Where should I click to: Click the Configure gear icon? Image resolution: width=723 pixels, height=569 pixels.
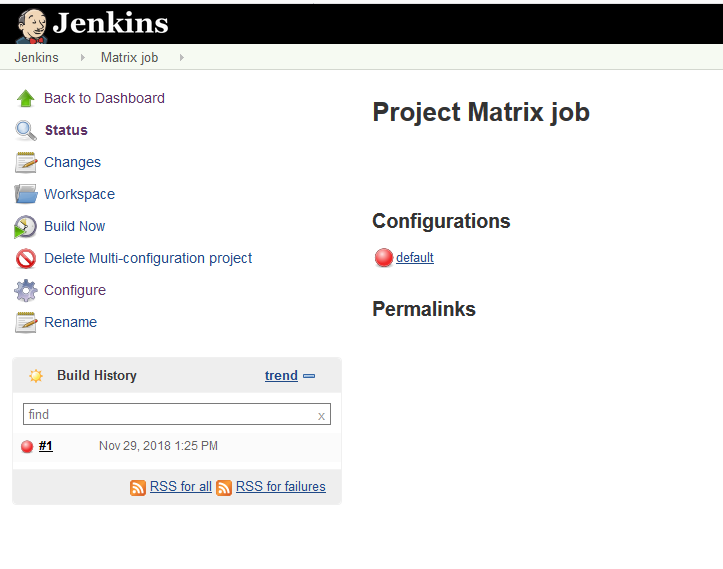point(26,290)
